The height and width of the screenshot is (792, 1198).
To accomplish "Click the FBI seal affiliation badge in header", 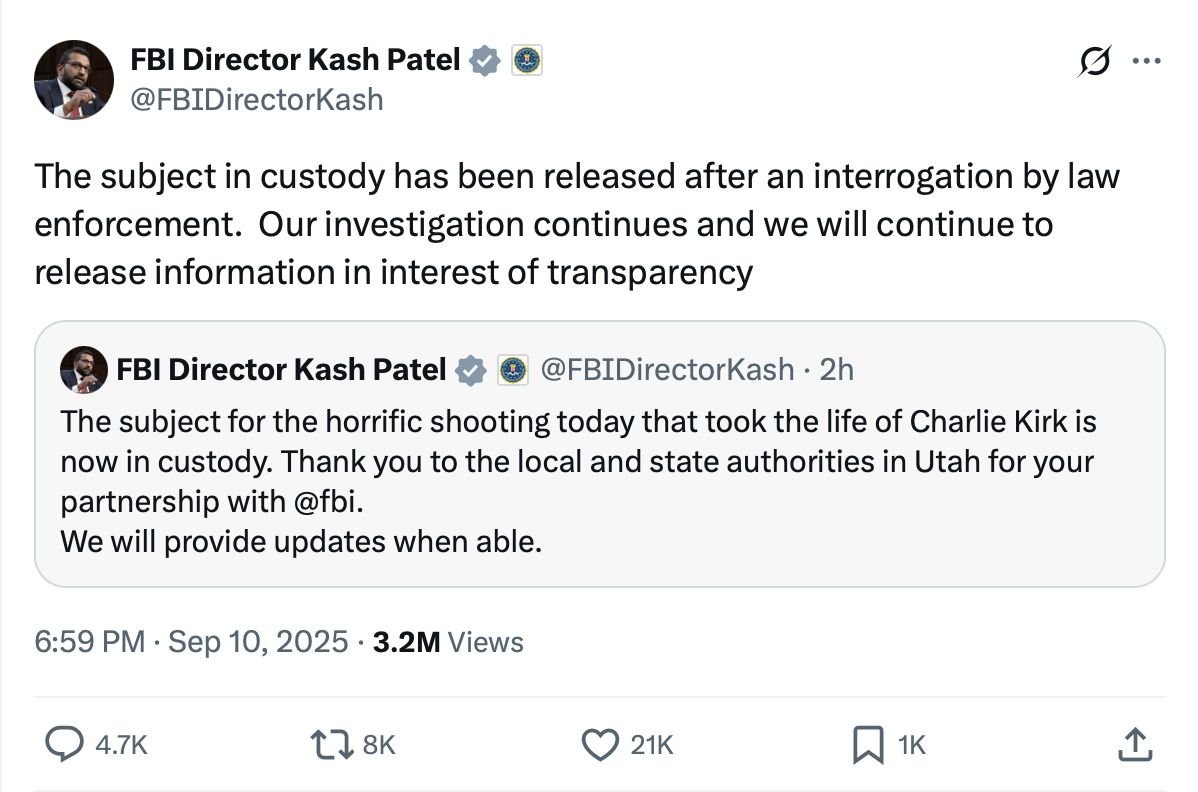I will point(526,60).
